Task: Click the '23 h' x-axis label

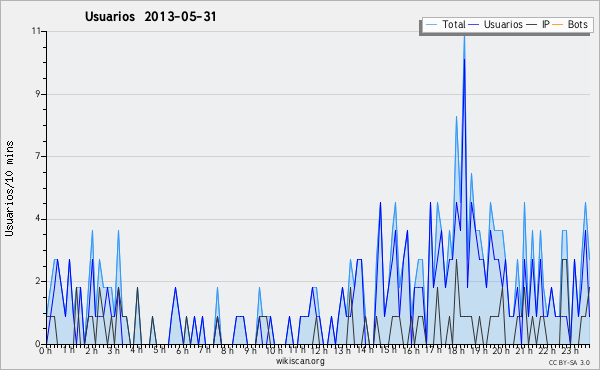Action: point(570,350)
